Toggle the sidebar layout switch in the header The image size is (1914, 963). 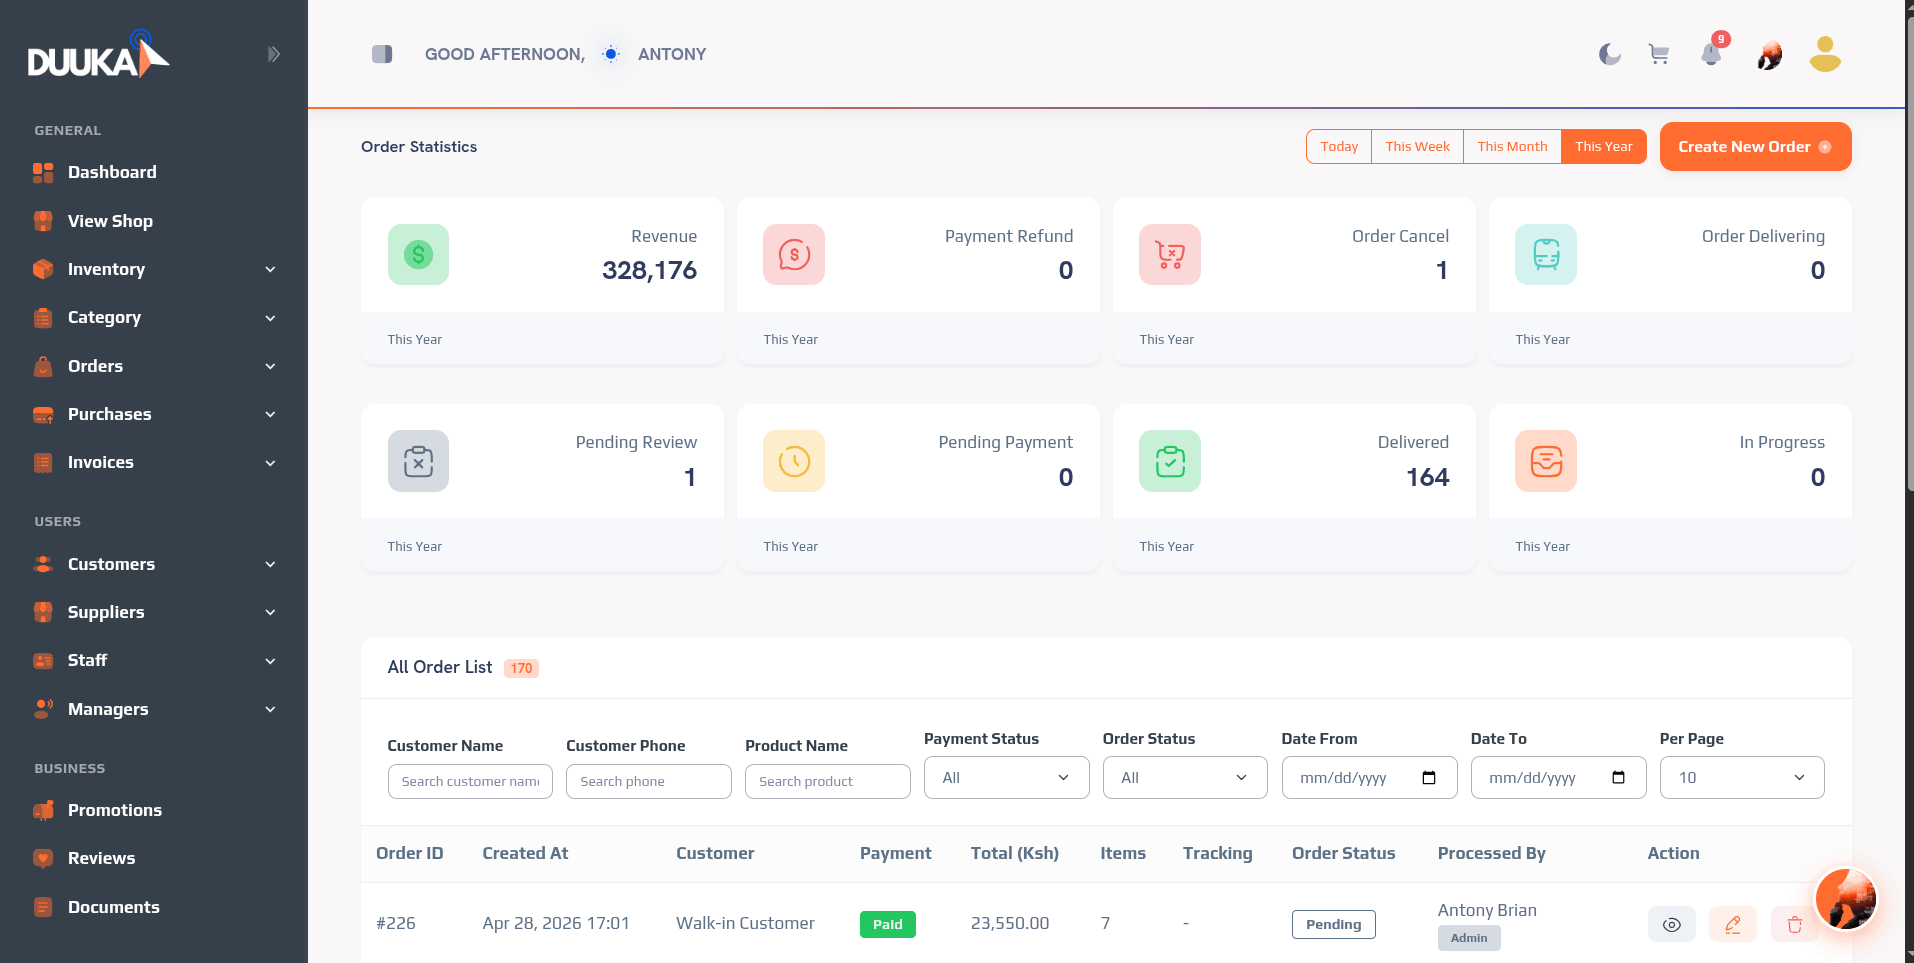[382, 54]
